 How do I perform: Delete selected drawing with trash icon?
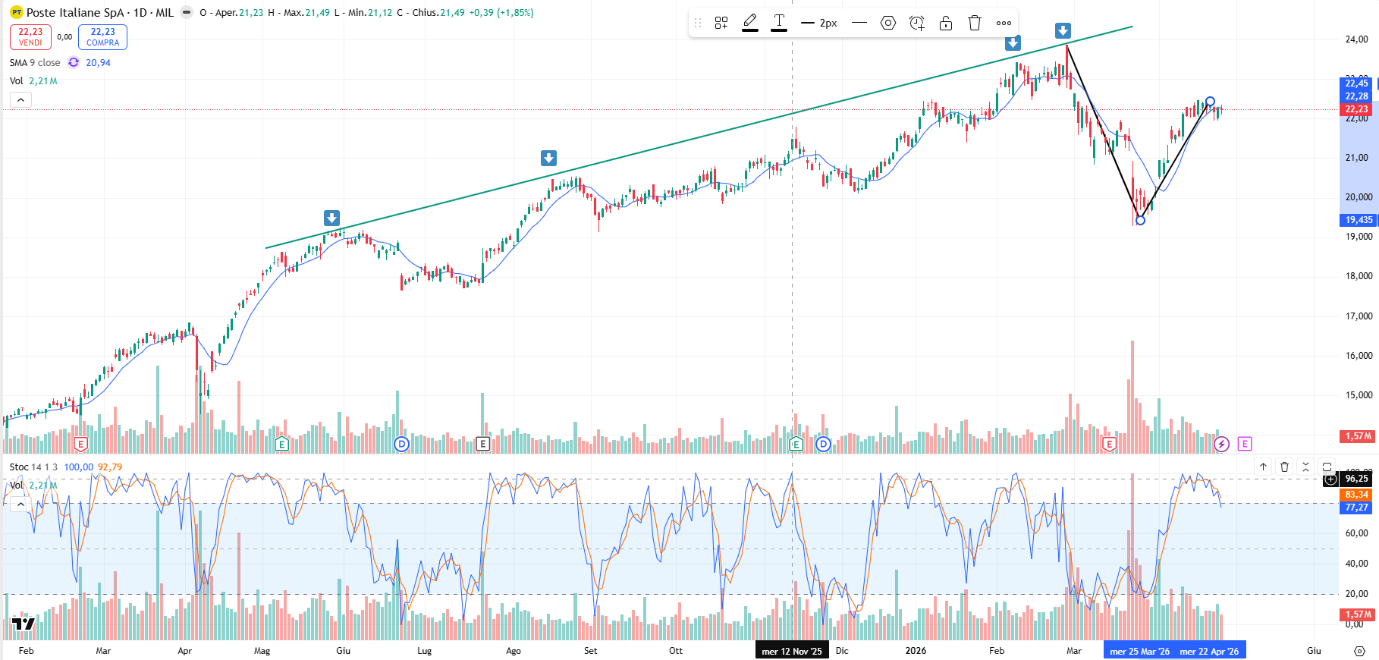pyautogui.click(x=975, y=23)
